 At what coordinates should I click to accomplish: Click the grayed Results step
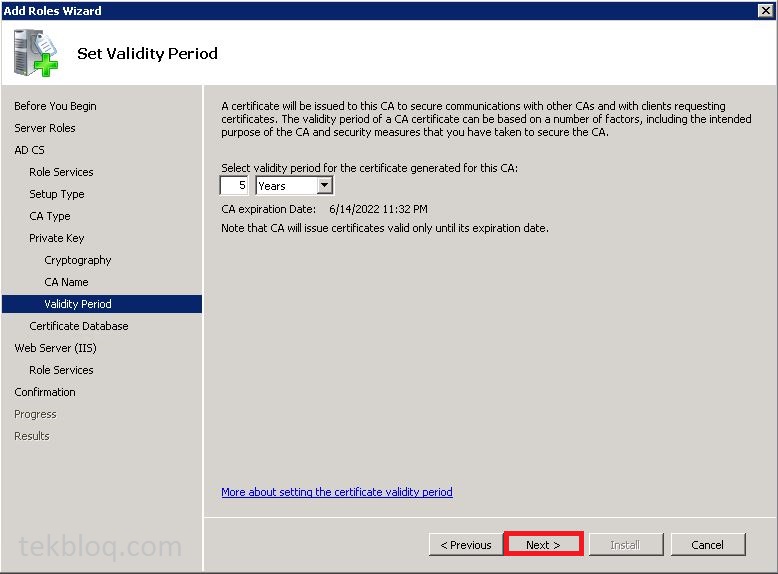click(x=32, y=436)
